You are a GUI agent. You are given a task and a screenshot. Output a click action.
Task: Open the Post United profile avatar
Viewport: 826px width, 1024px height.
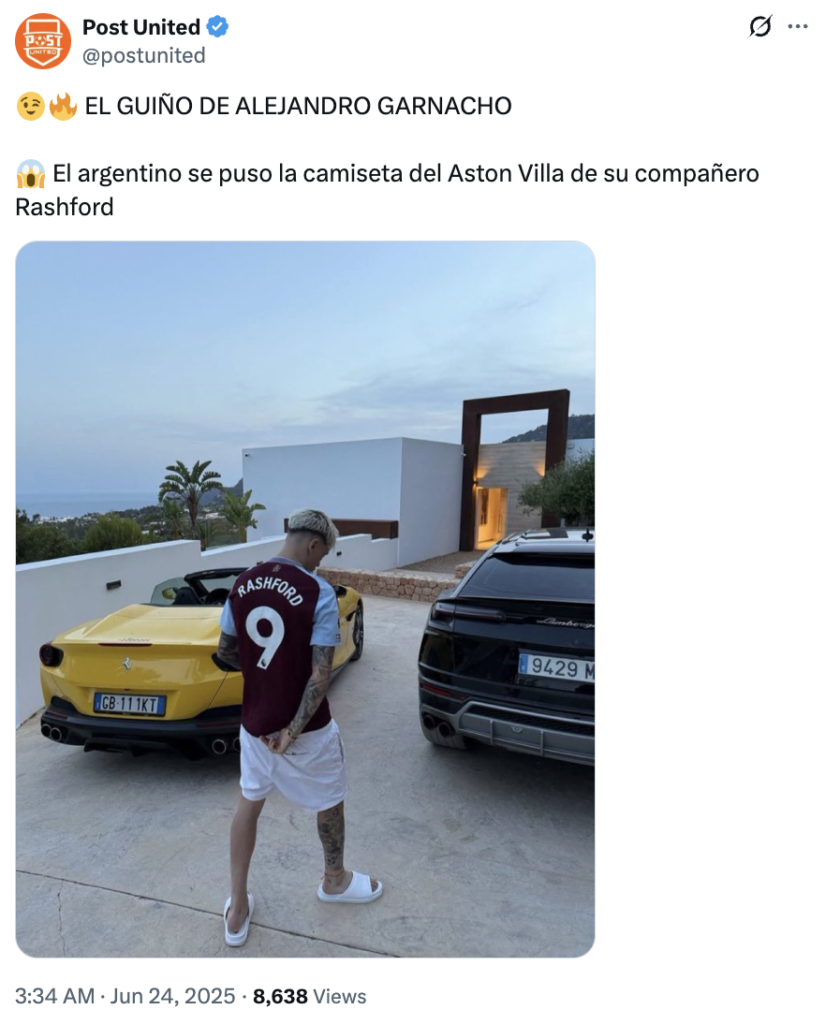tap(43, 41)
